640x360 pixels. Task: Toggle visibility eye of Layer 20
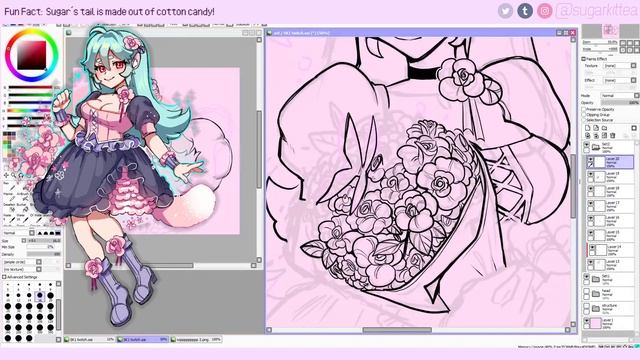click(590, 159)
